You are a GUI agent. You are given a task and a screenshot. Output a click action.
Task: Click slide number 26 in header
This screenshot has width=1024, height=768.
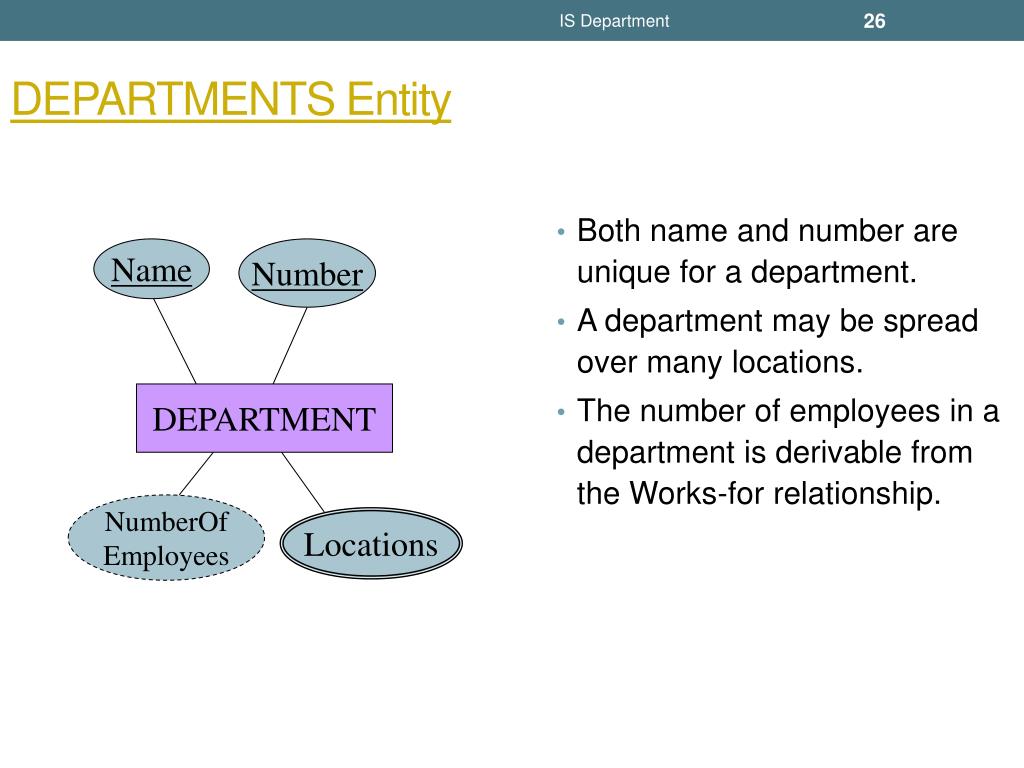[874, 21]
